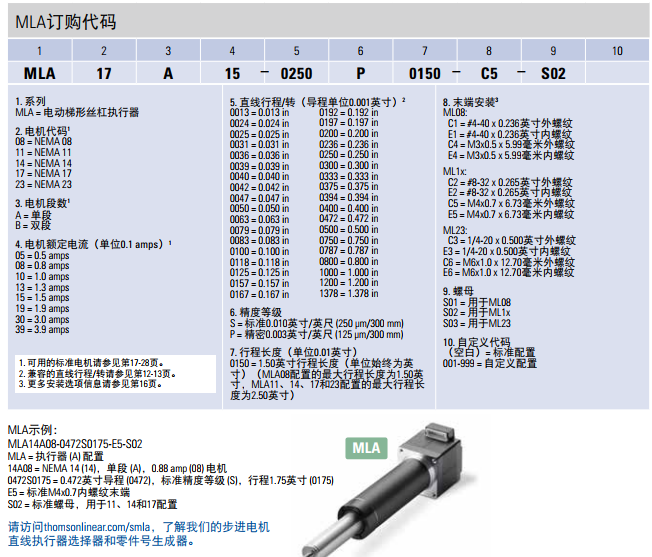Click 'E5 = 标准M4x0.7内螺纹末端' example line
This screenshot has width=652, height=557.
tap(69, 493)
